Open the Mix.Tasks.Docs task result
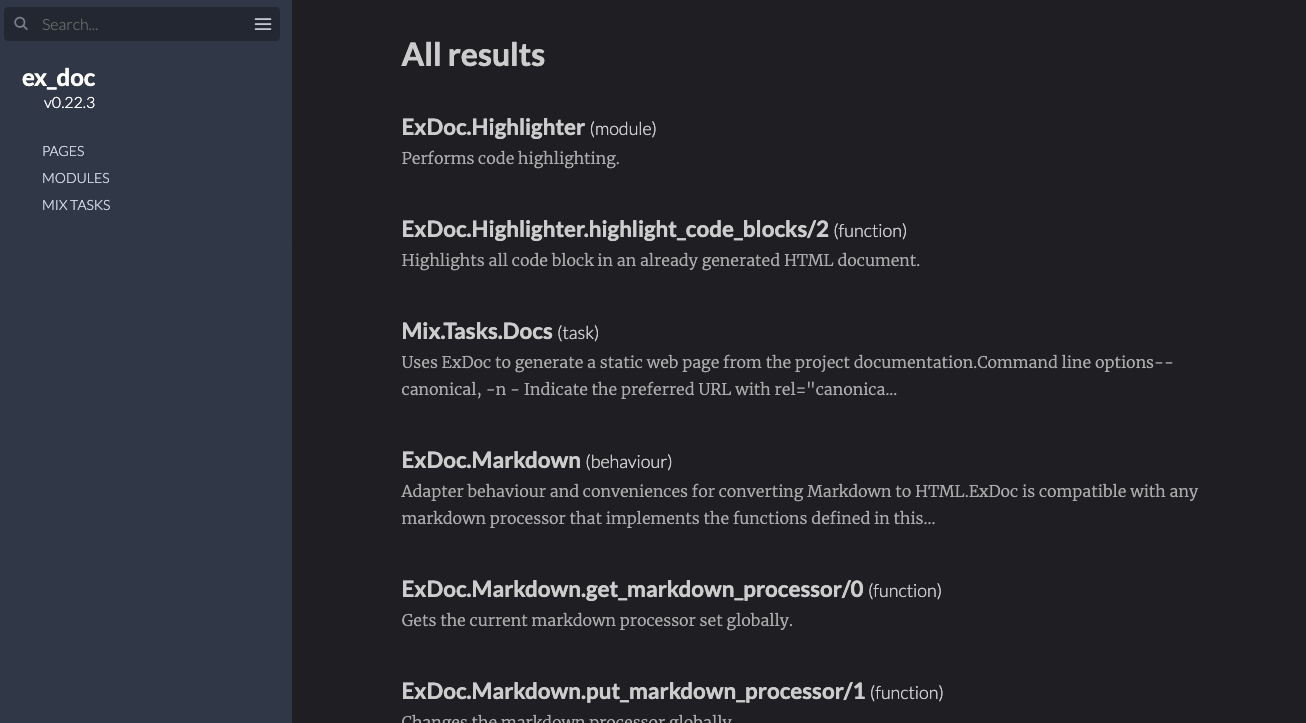Image resolution: width=1306 pixels, height=723 pixels. (477, 331)
